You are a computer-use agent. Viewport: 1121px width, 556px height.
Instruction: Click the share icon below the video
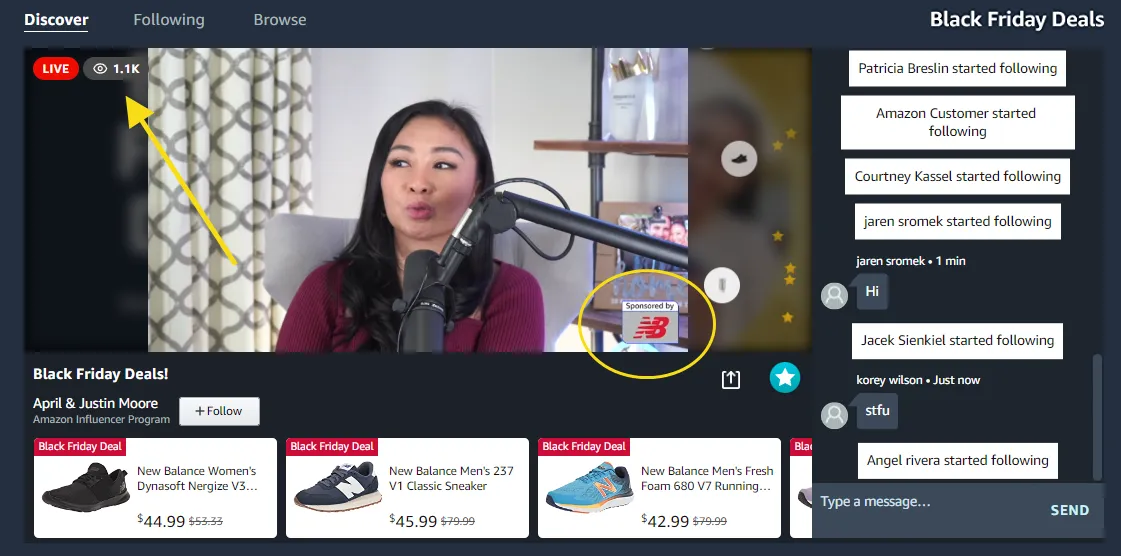[731, 379]
